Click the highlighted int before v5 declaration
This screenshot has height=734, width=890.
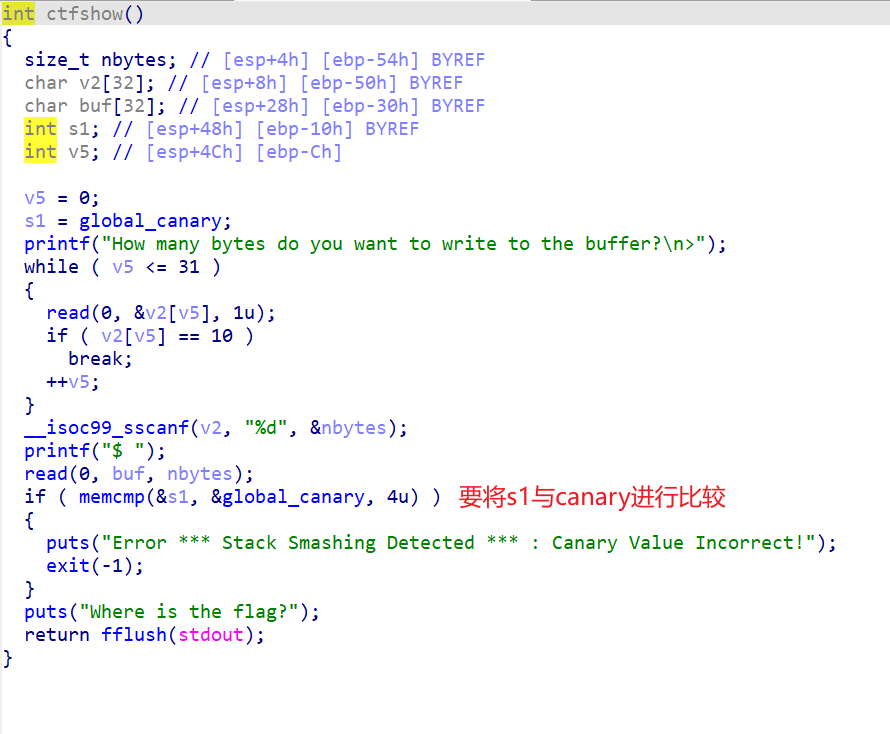tap(40, 152)
